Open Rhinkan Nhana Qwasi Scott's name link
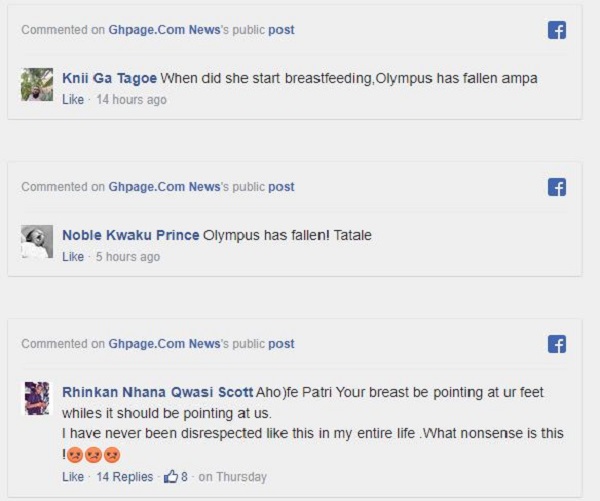The image size is (600, 501). (x=157, y=393)
